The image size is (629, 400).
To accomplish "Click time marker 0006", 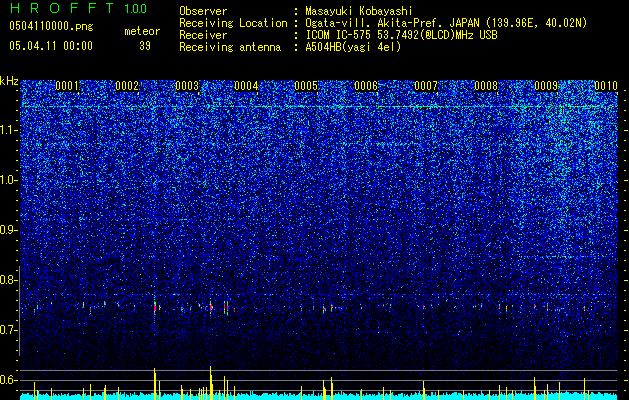I will point(366,86).
